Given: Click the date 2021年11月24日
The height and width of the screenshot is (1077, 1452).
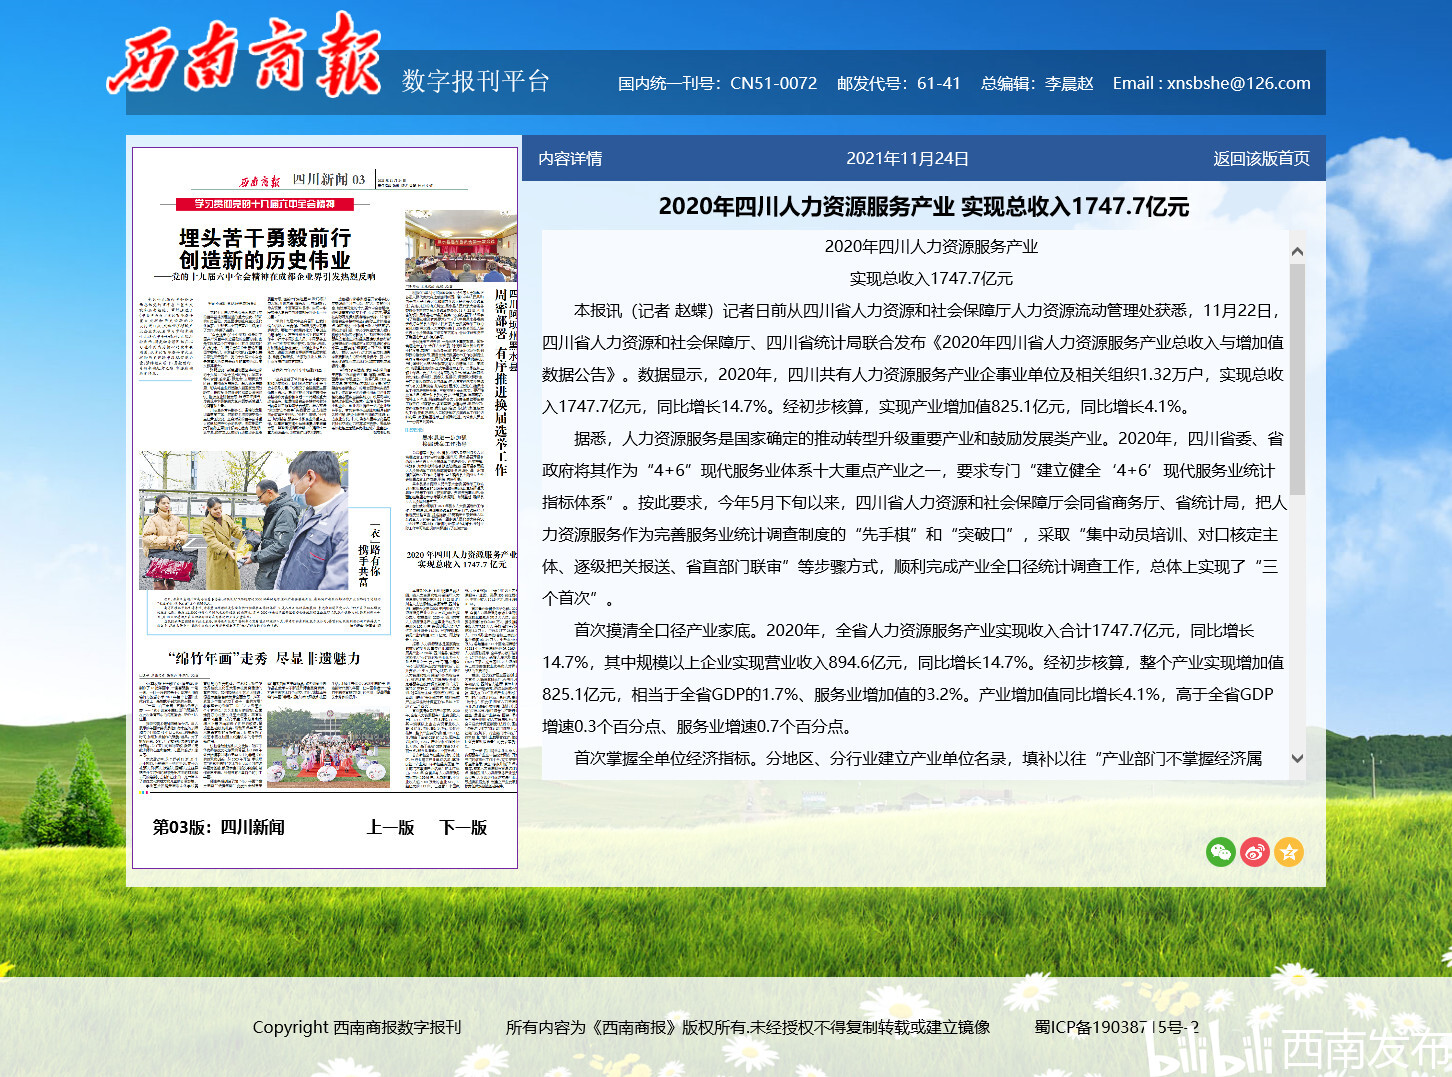Looking at the screenshot, I should click(907, 158).
